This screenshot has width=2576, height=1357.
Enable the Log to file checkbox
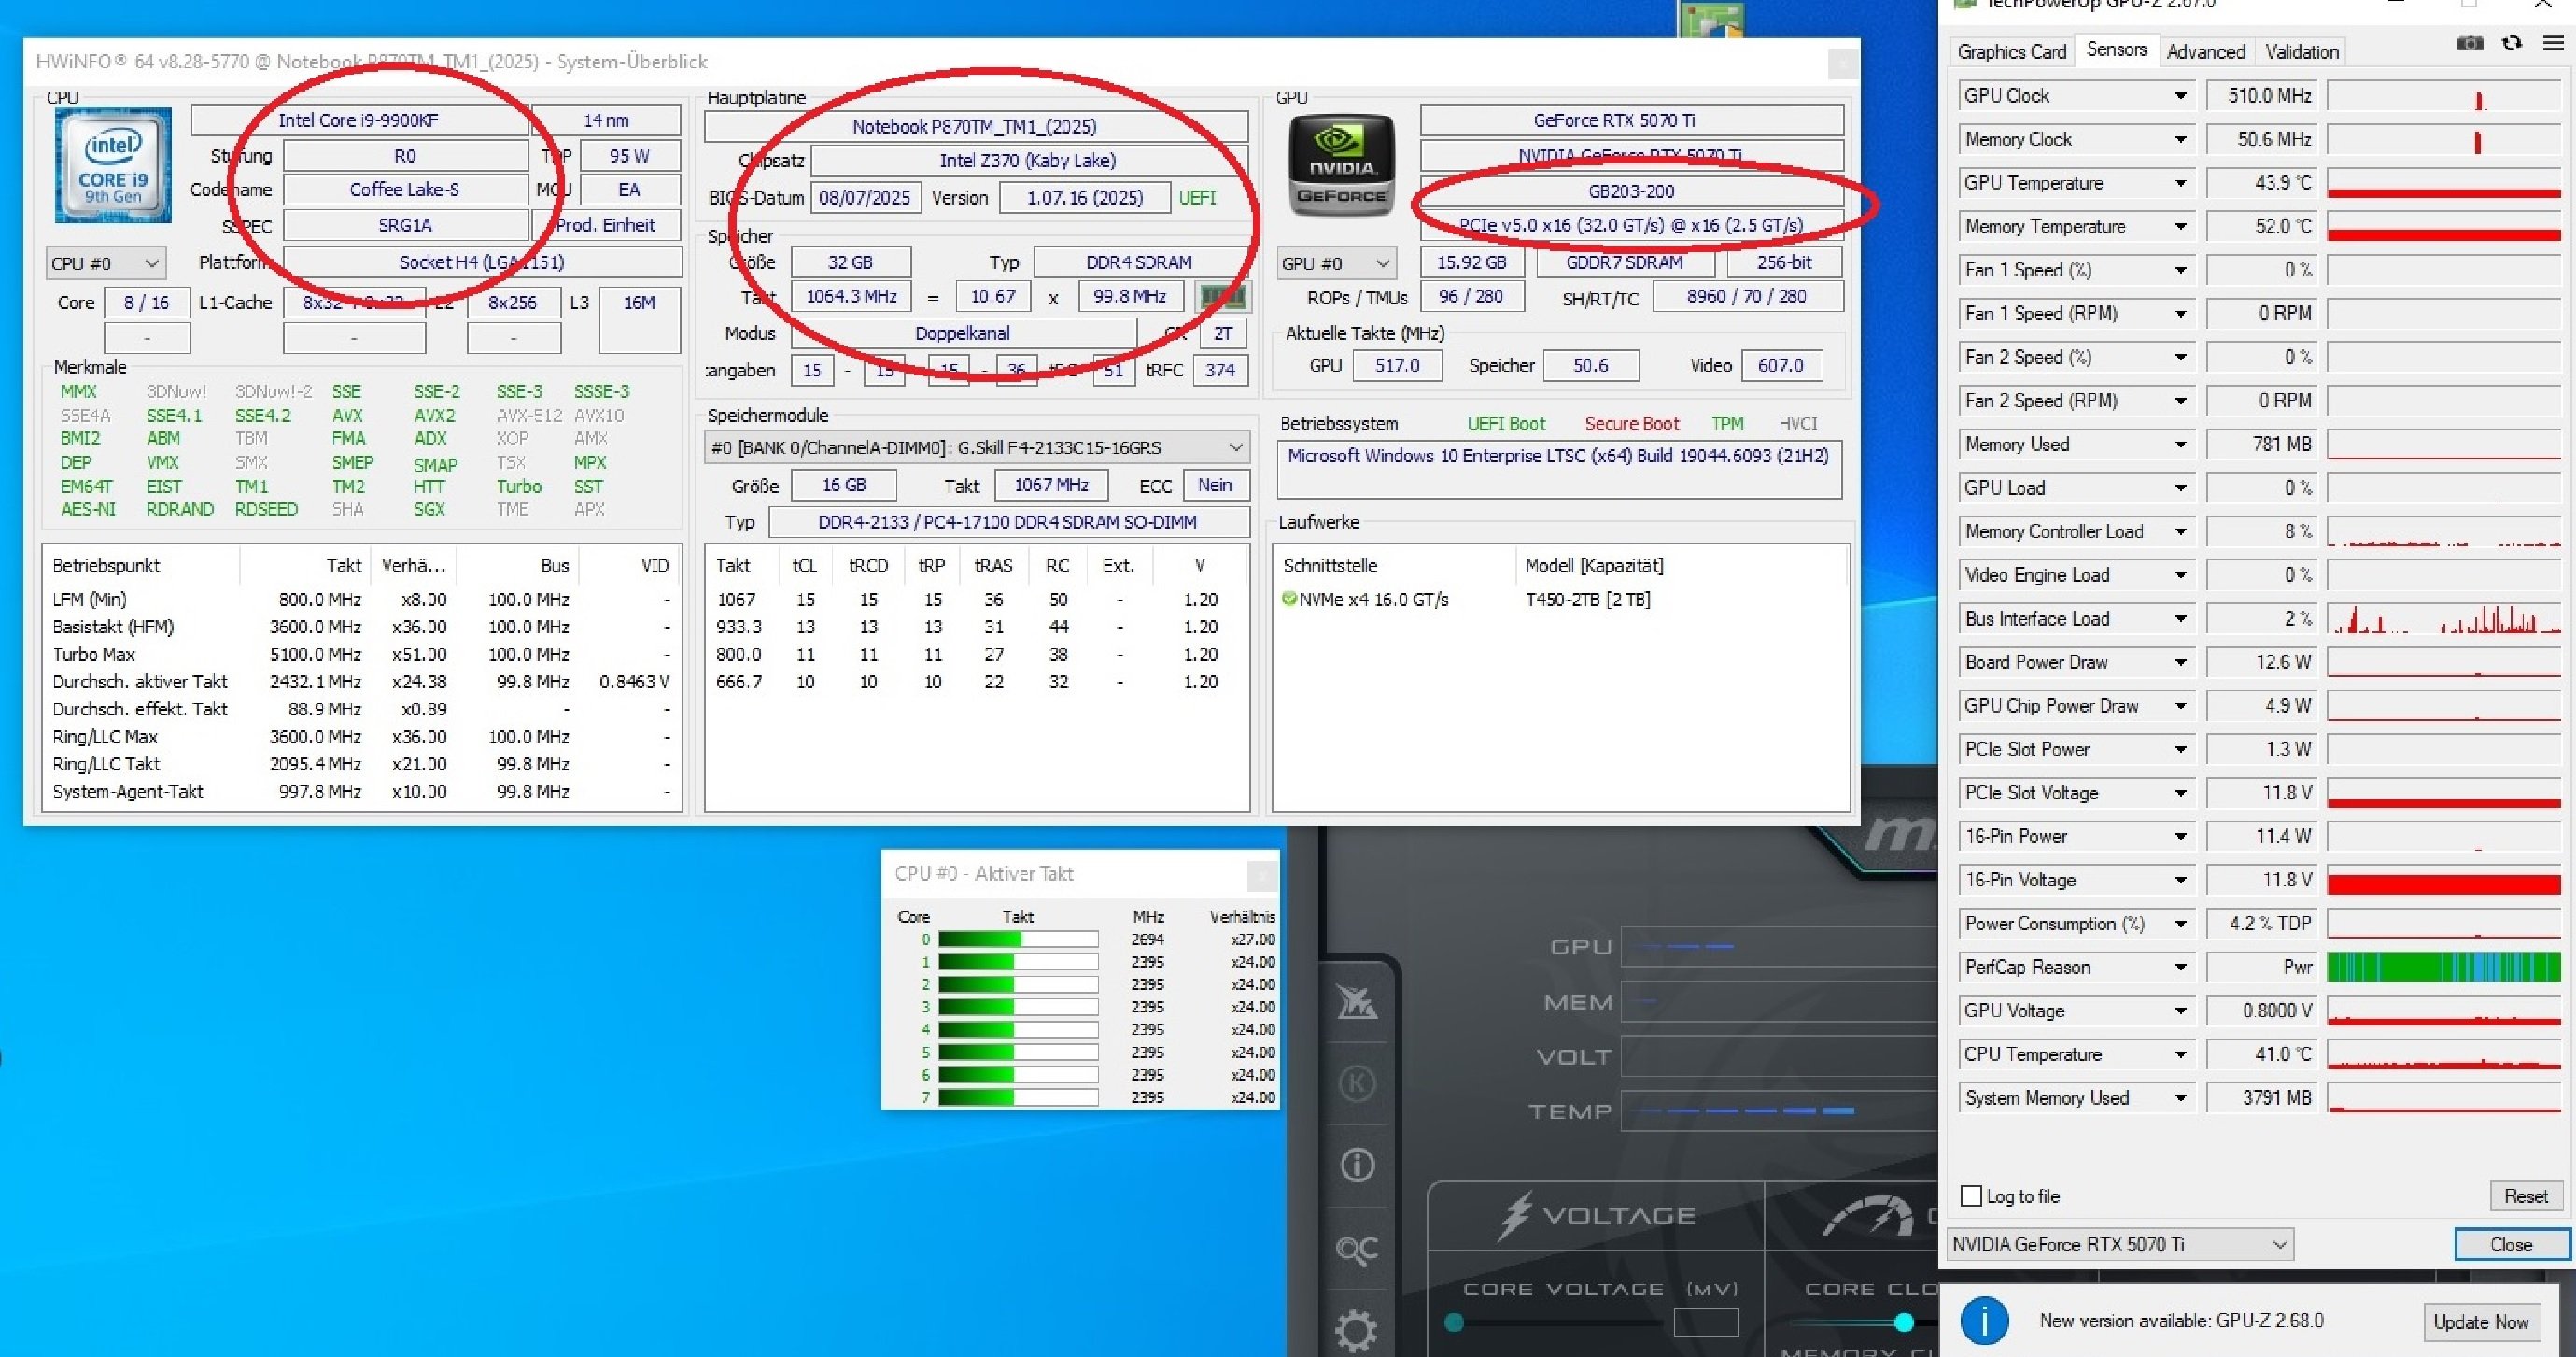[x=1971, y=1196]
